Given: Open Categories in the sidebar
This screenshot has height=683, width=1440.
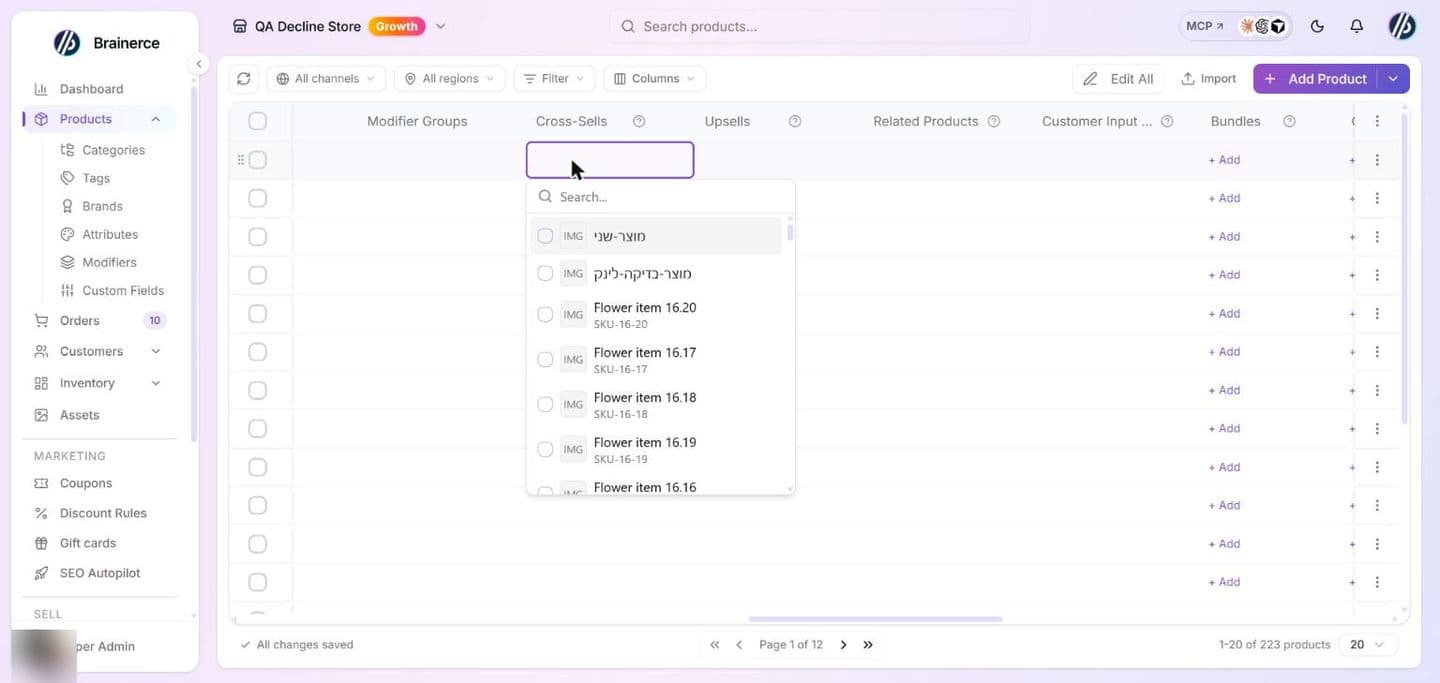Looking at the screenshot, I should click(113, 150).
